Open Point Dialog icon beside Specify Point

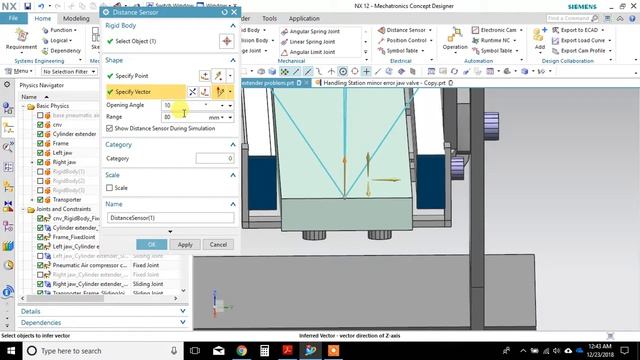click(x=205, y=76)
